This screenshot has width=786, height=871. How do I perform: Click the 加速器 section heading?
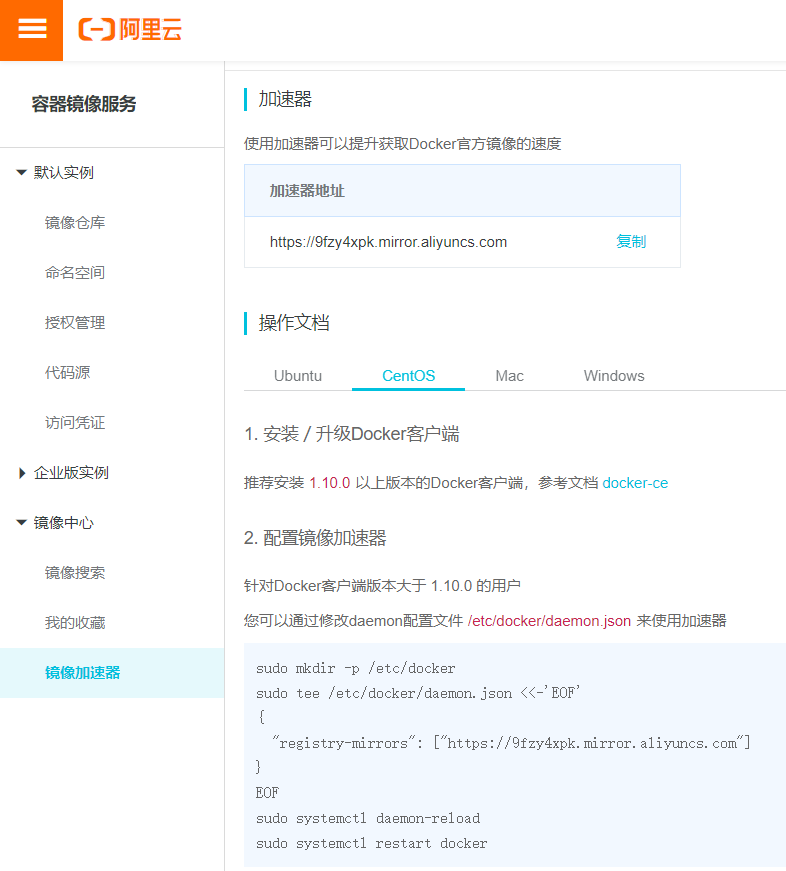pyautogui.click(x=285, y=99)
